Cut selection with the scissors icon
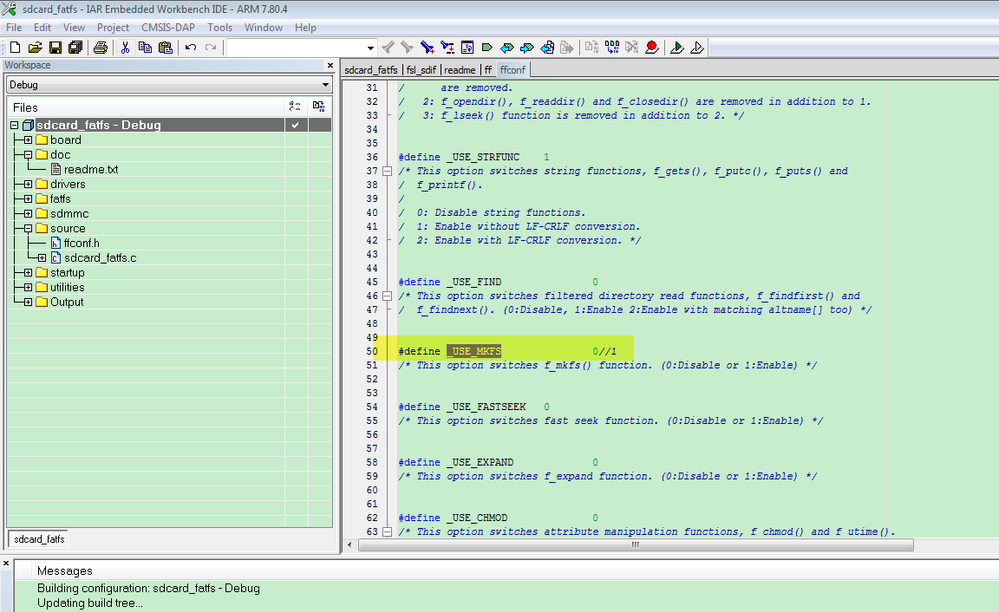 pyautogui.click(x=125, y=48)
